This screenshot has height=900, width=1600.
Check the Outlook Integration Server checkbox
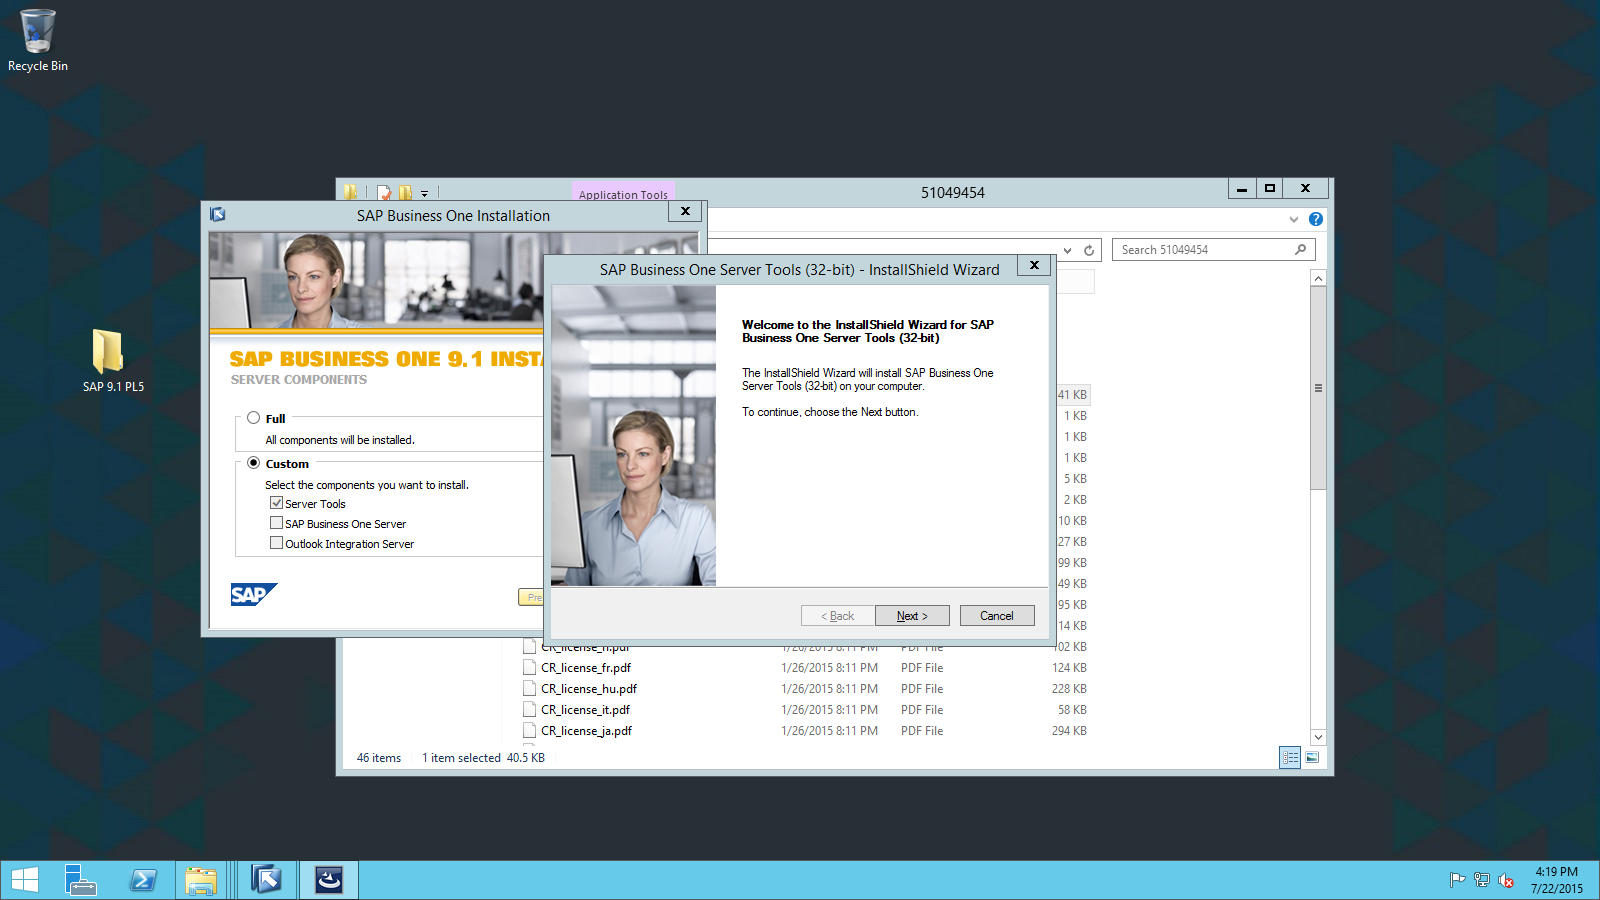(x=277, y=543)
